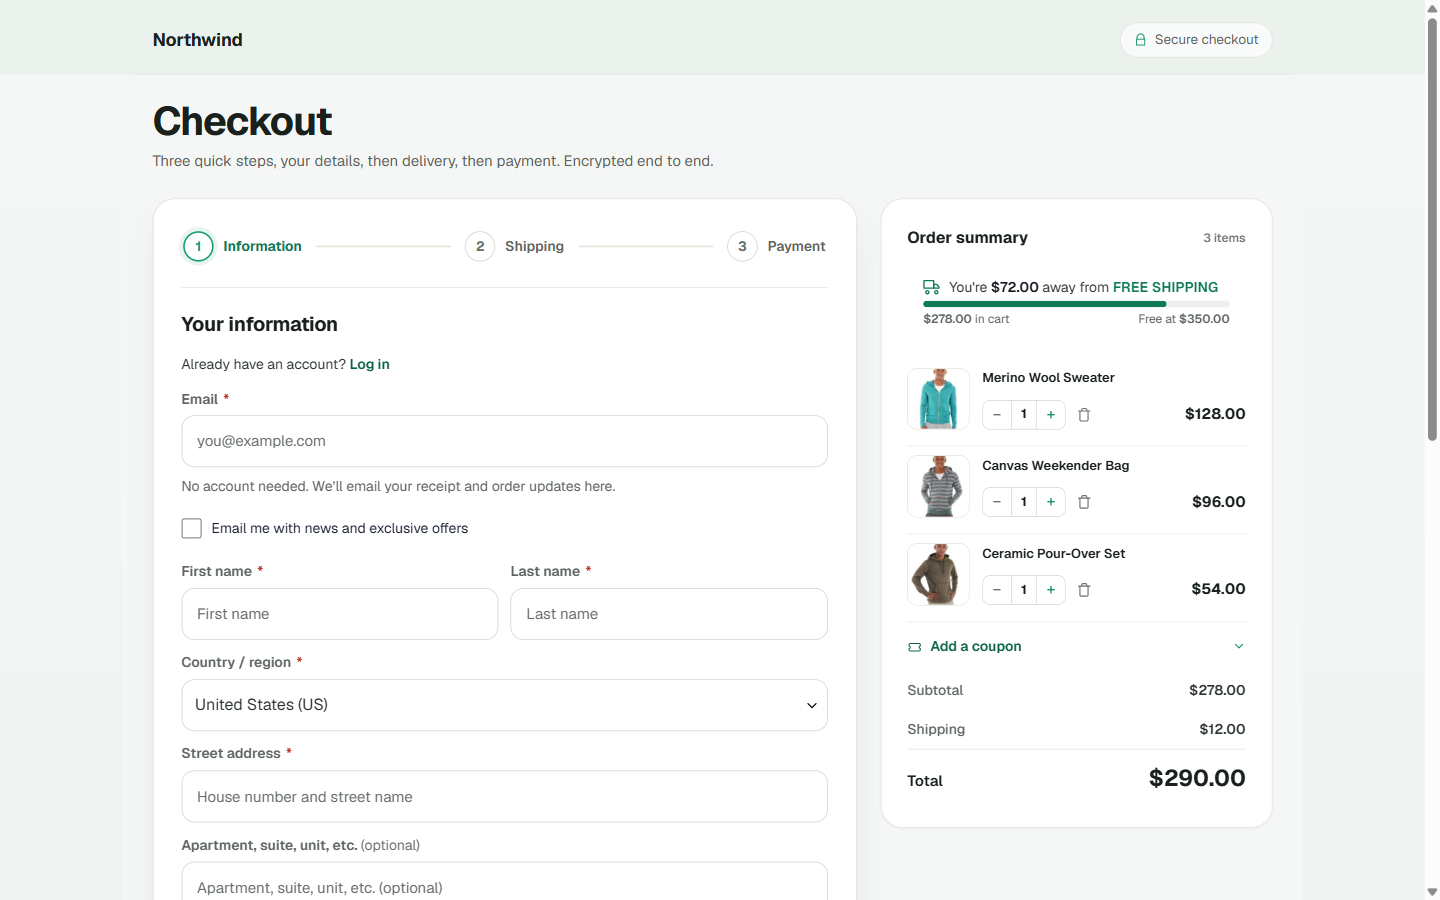Increase Canvas Weekender Bag quantity with plus

[x=1051, y=502]
